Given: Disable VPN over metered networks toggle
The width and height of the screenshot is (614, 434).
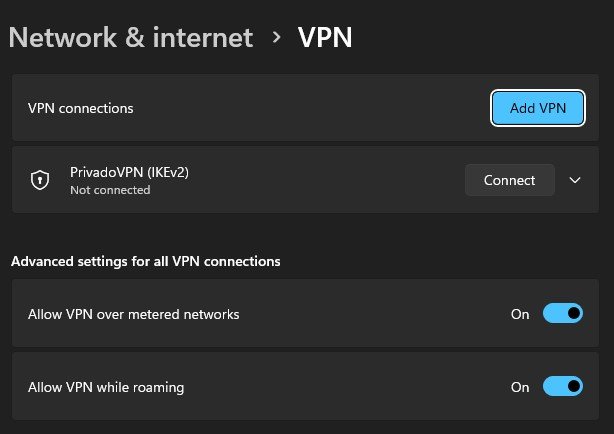Looking at the screenshot, I should point(562,314).
